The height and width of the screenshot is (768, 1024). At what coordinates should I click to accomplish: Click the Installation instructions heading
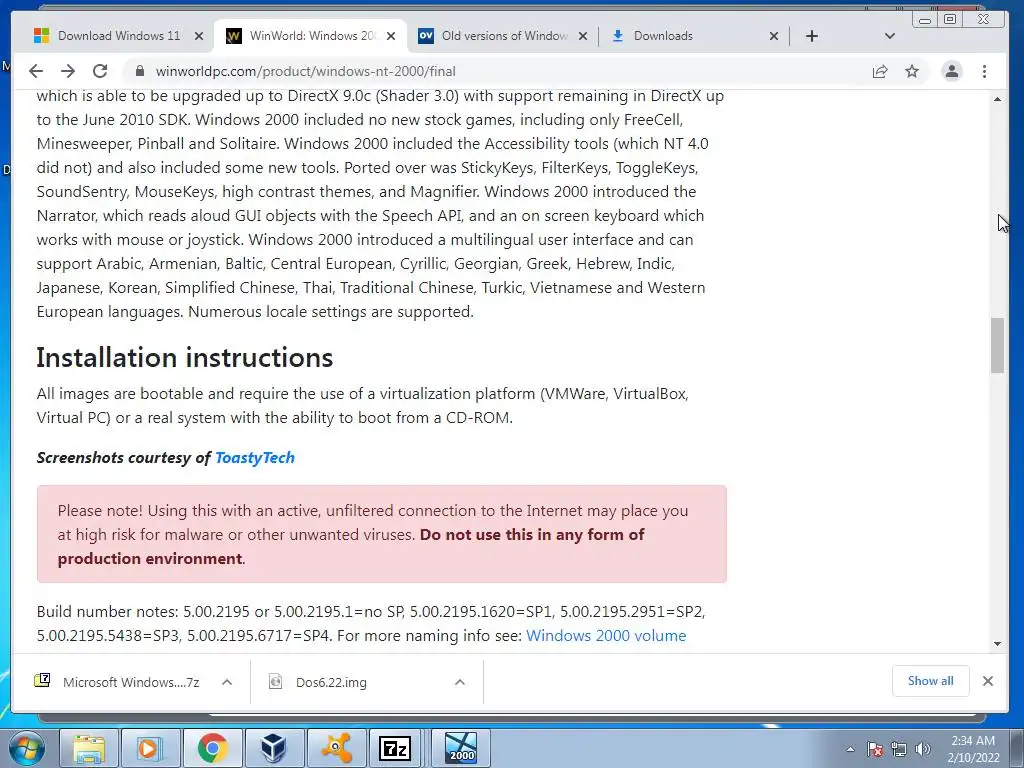point(185,358)
